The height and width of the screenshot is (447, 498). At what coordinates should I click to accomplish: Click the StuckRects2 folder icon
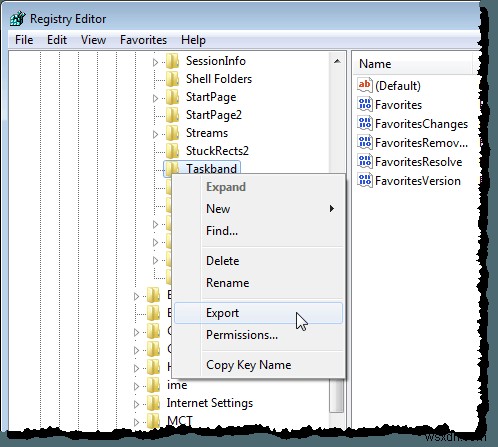(x=173, y=151)
